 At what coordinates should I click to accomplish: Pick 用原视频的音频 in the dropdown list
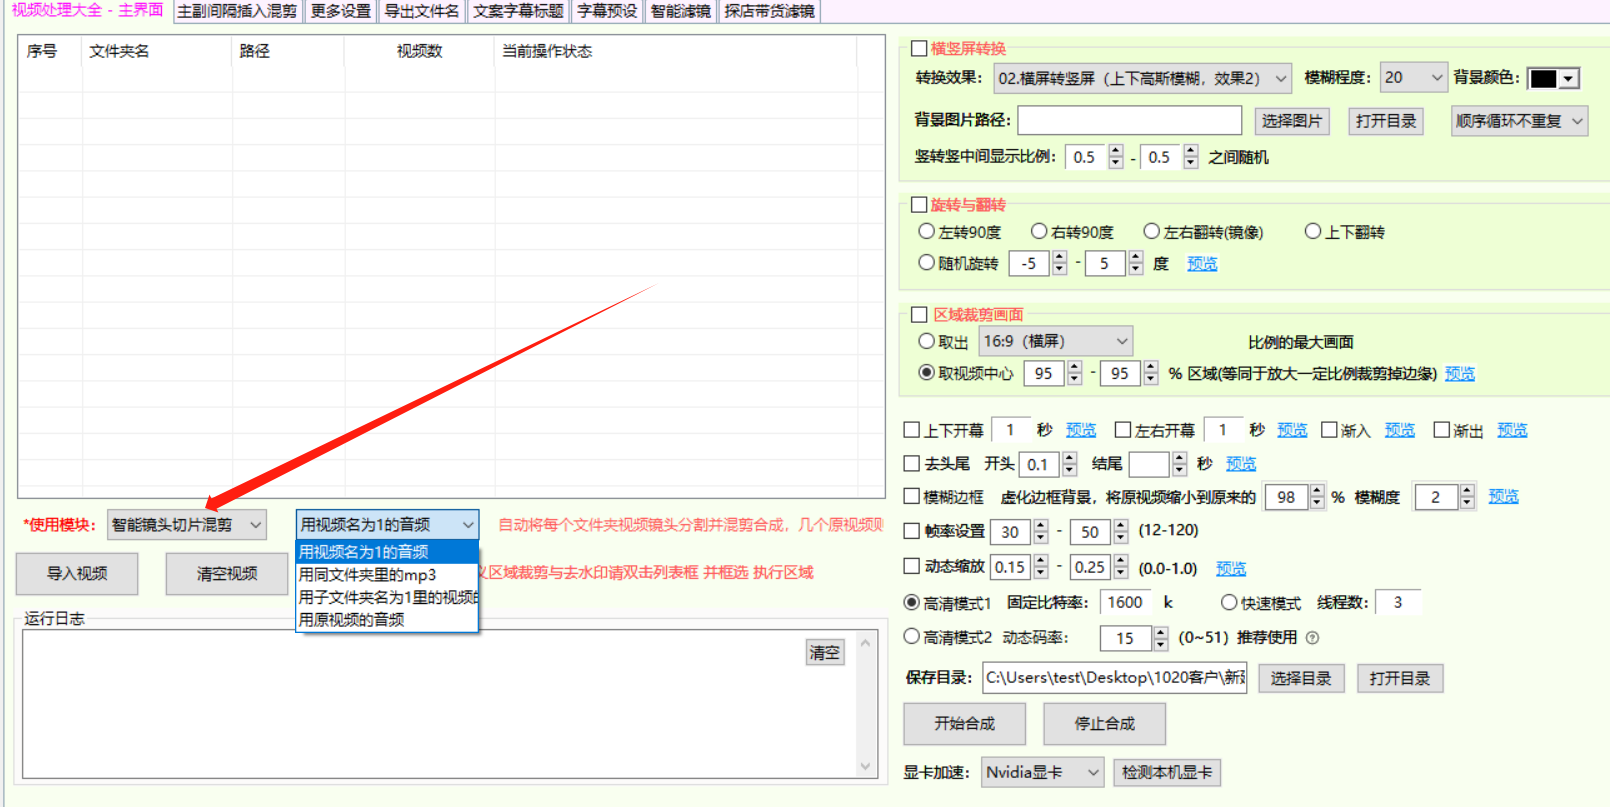click(x=387, y=619)
